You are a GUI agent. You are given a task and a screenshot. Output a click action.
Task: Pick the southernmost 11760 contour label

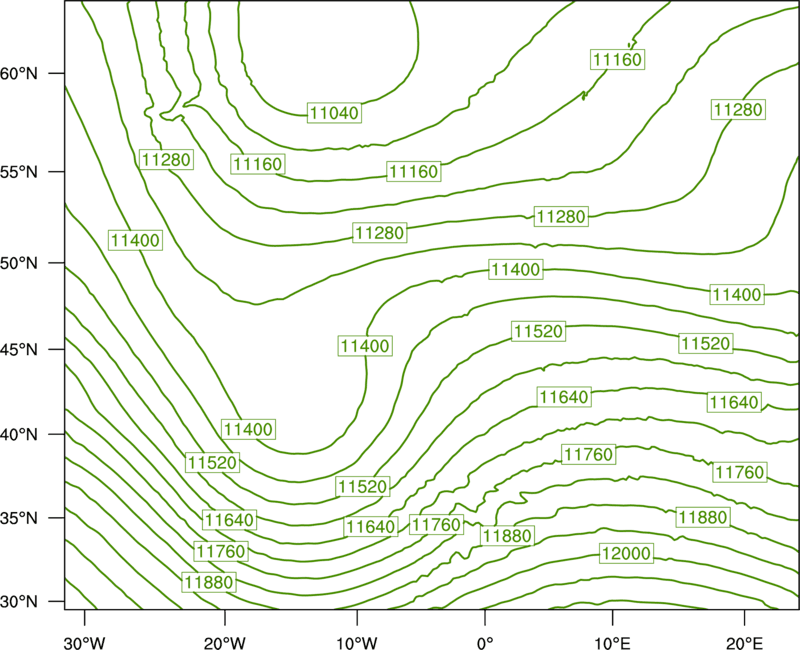[221, 551]
